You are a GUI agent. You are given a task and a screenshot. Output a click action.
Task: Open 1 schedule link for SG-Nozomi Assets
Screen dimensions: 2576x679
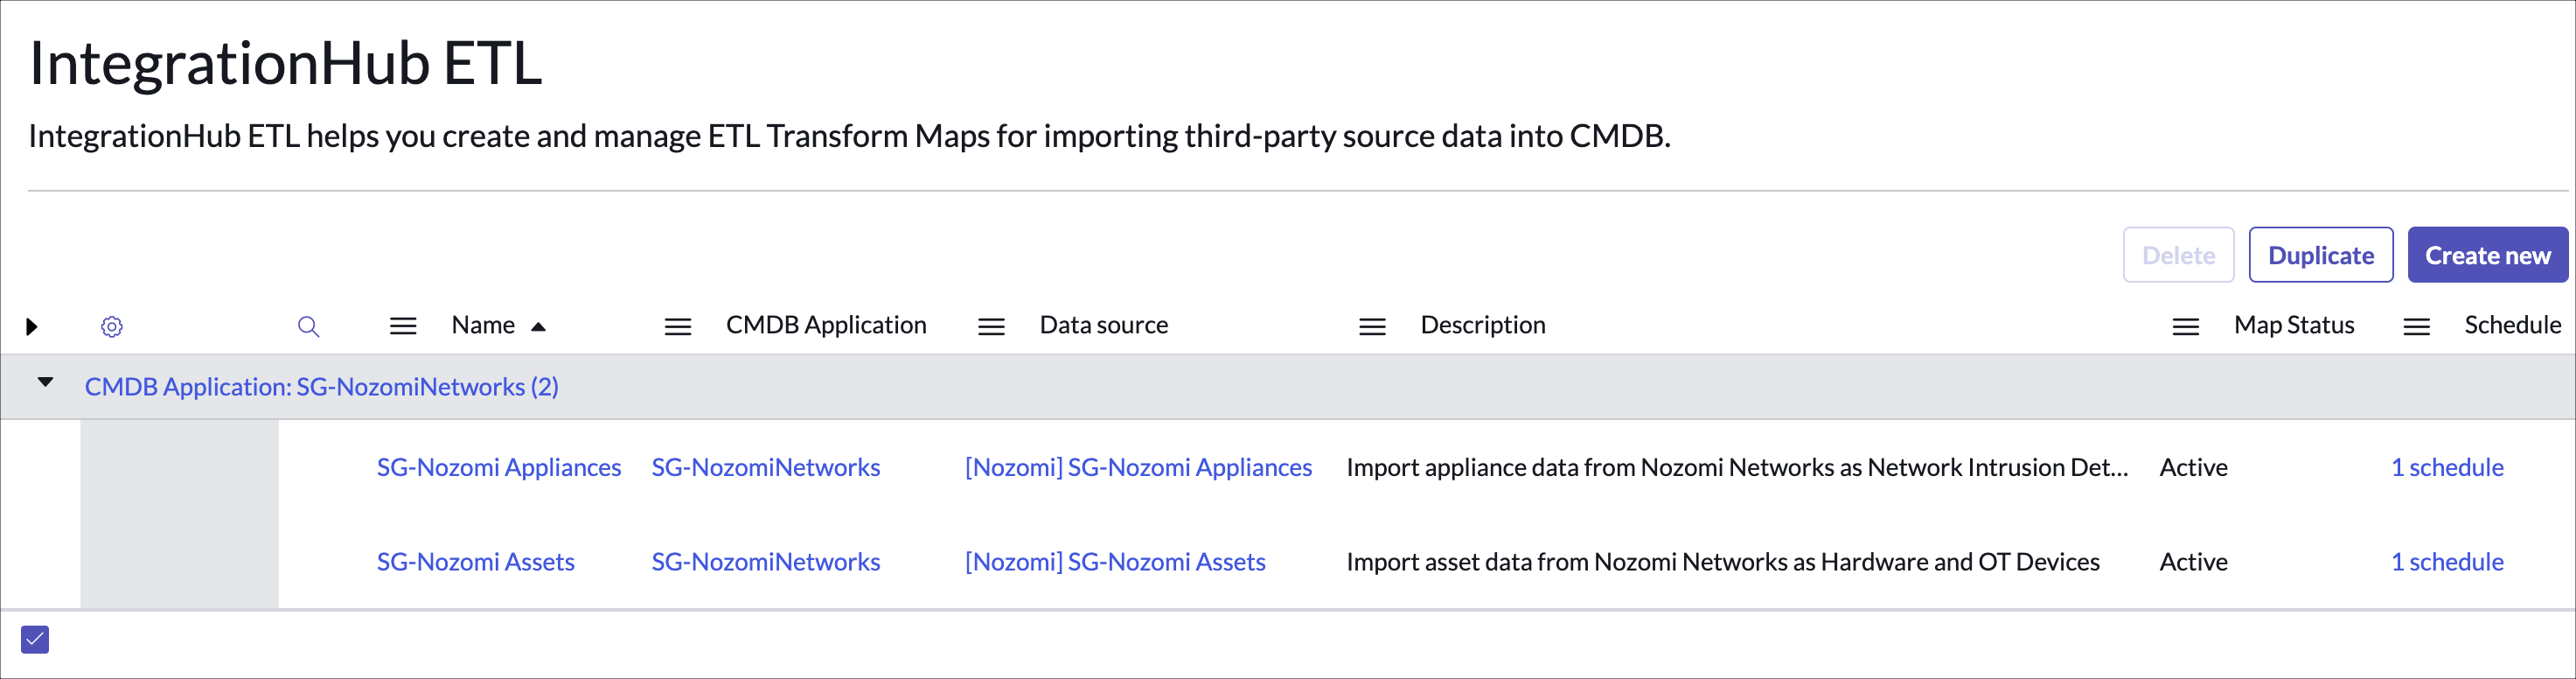click(2447, 562)
